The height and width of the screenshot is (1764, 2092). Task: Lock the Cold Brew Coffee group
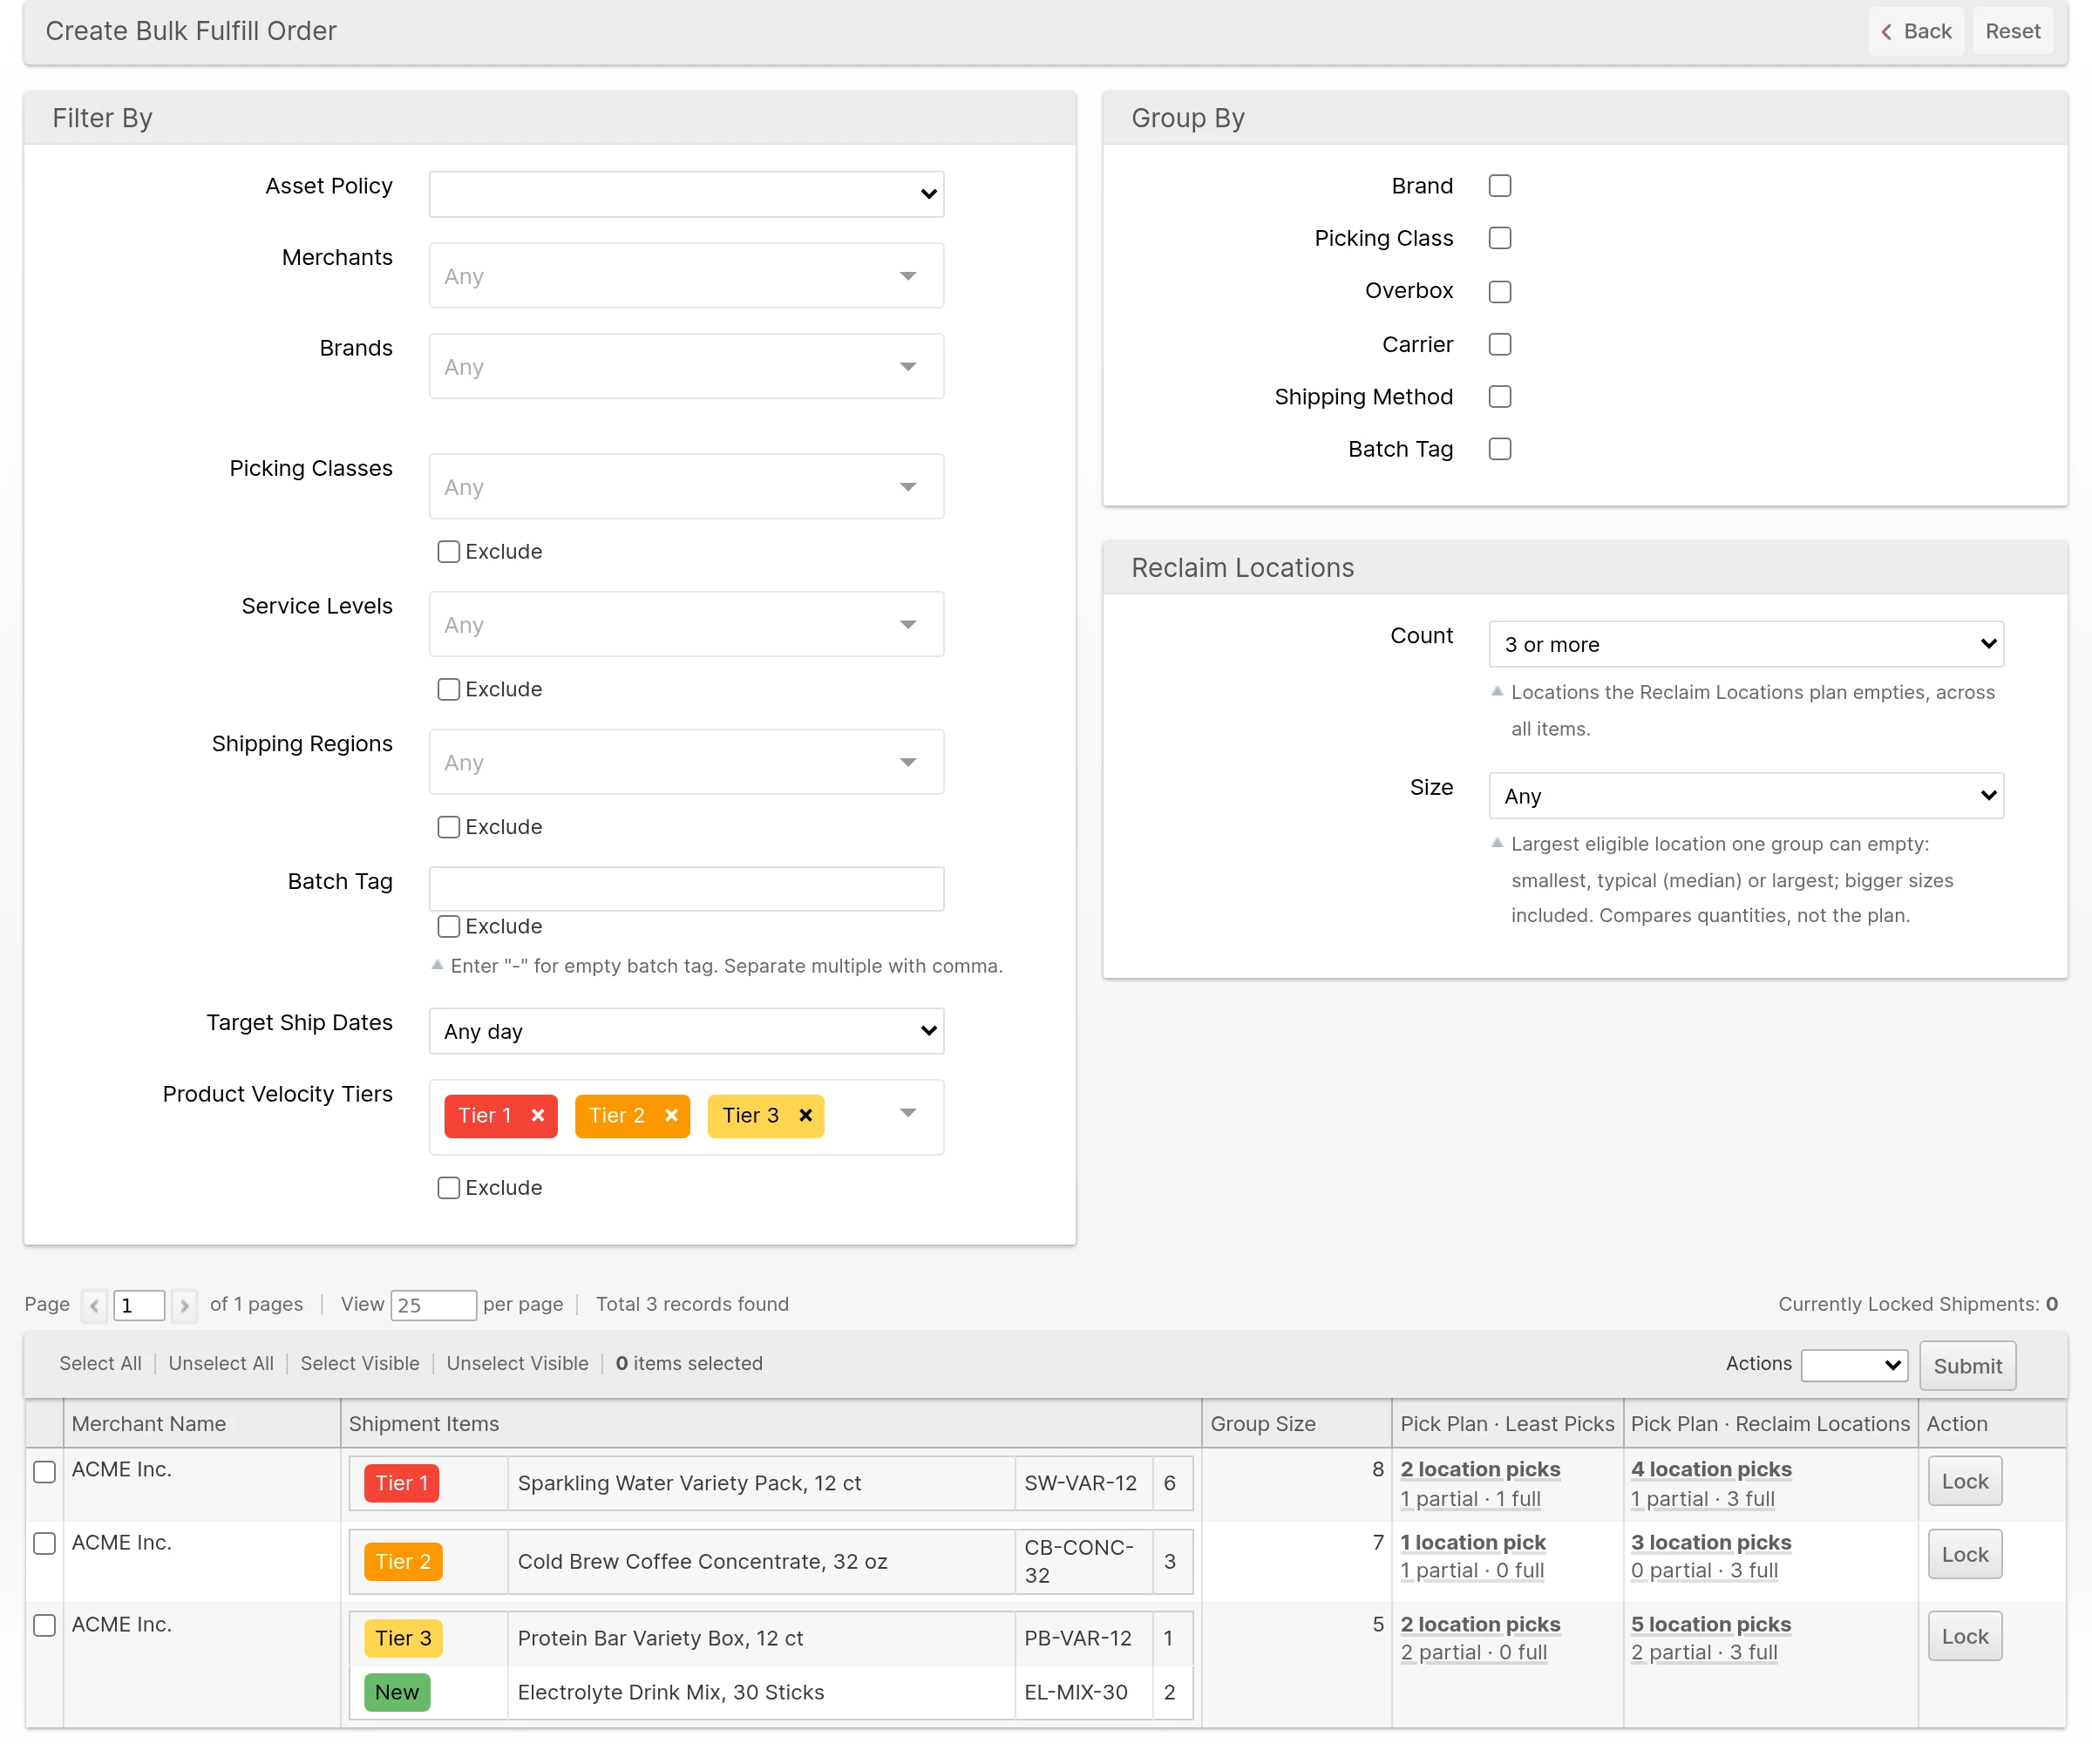pyautogui.click(x=1965, y=1555)
